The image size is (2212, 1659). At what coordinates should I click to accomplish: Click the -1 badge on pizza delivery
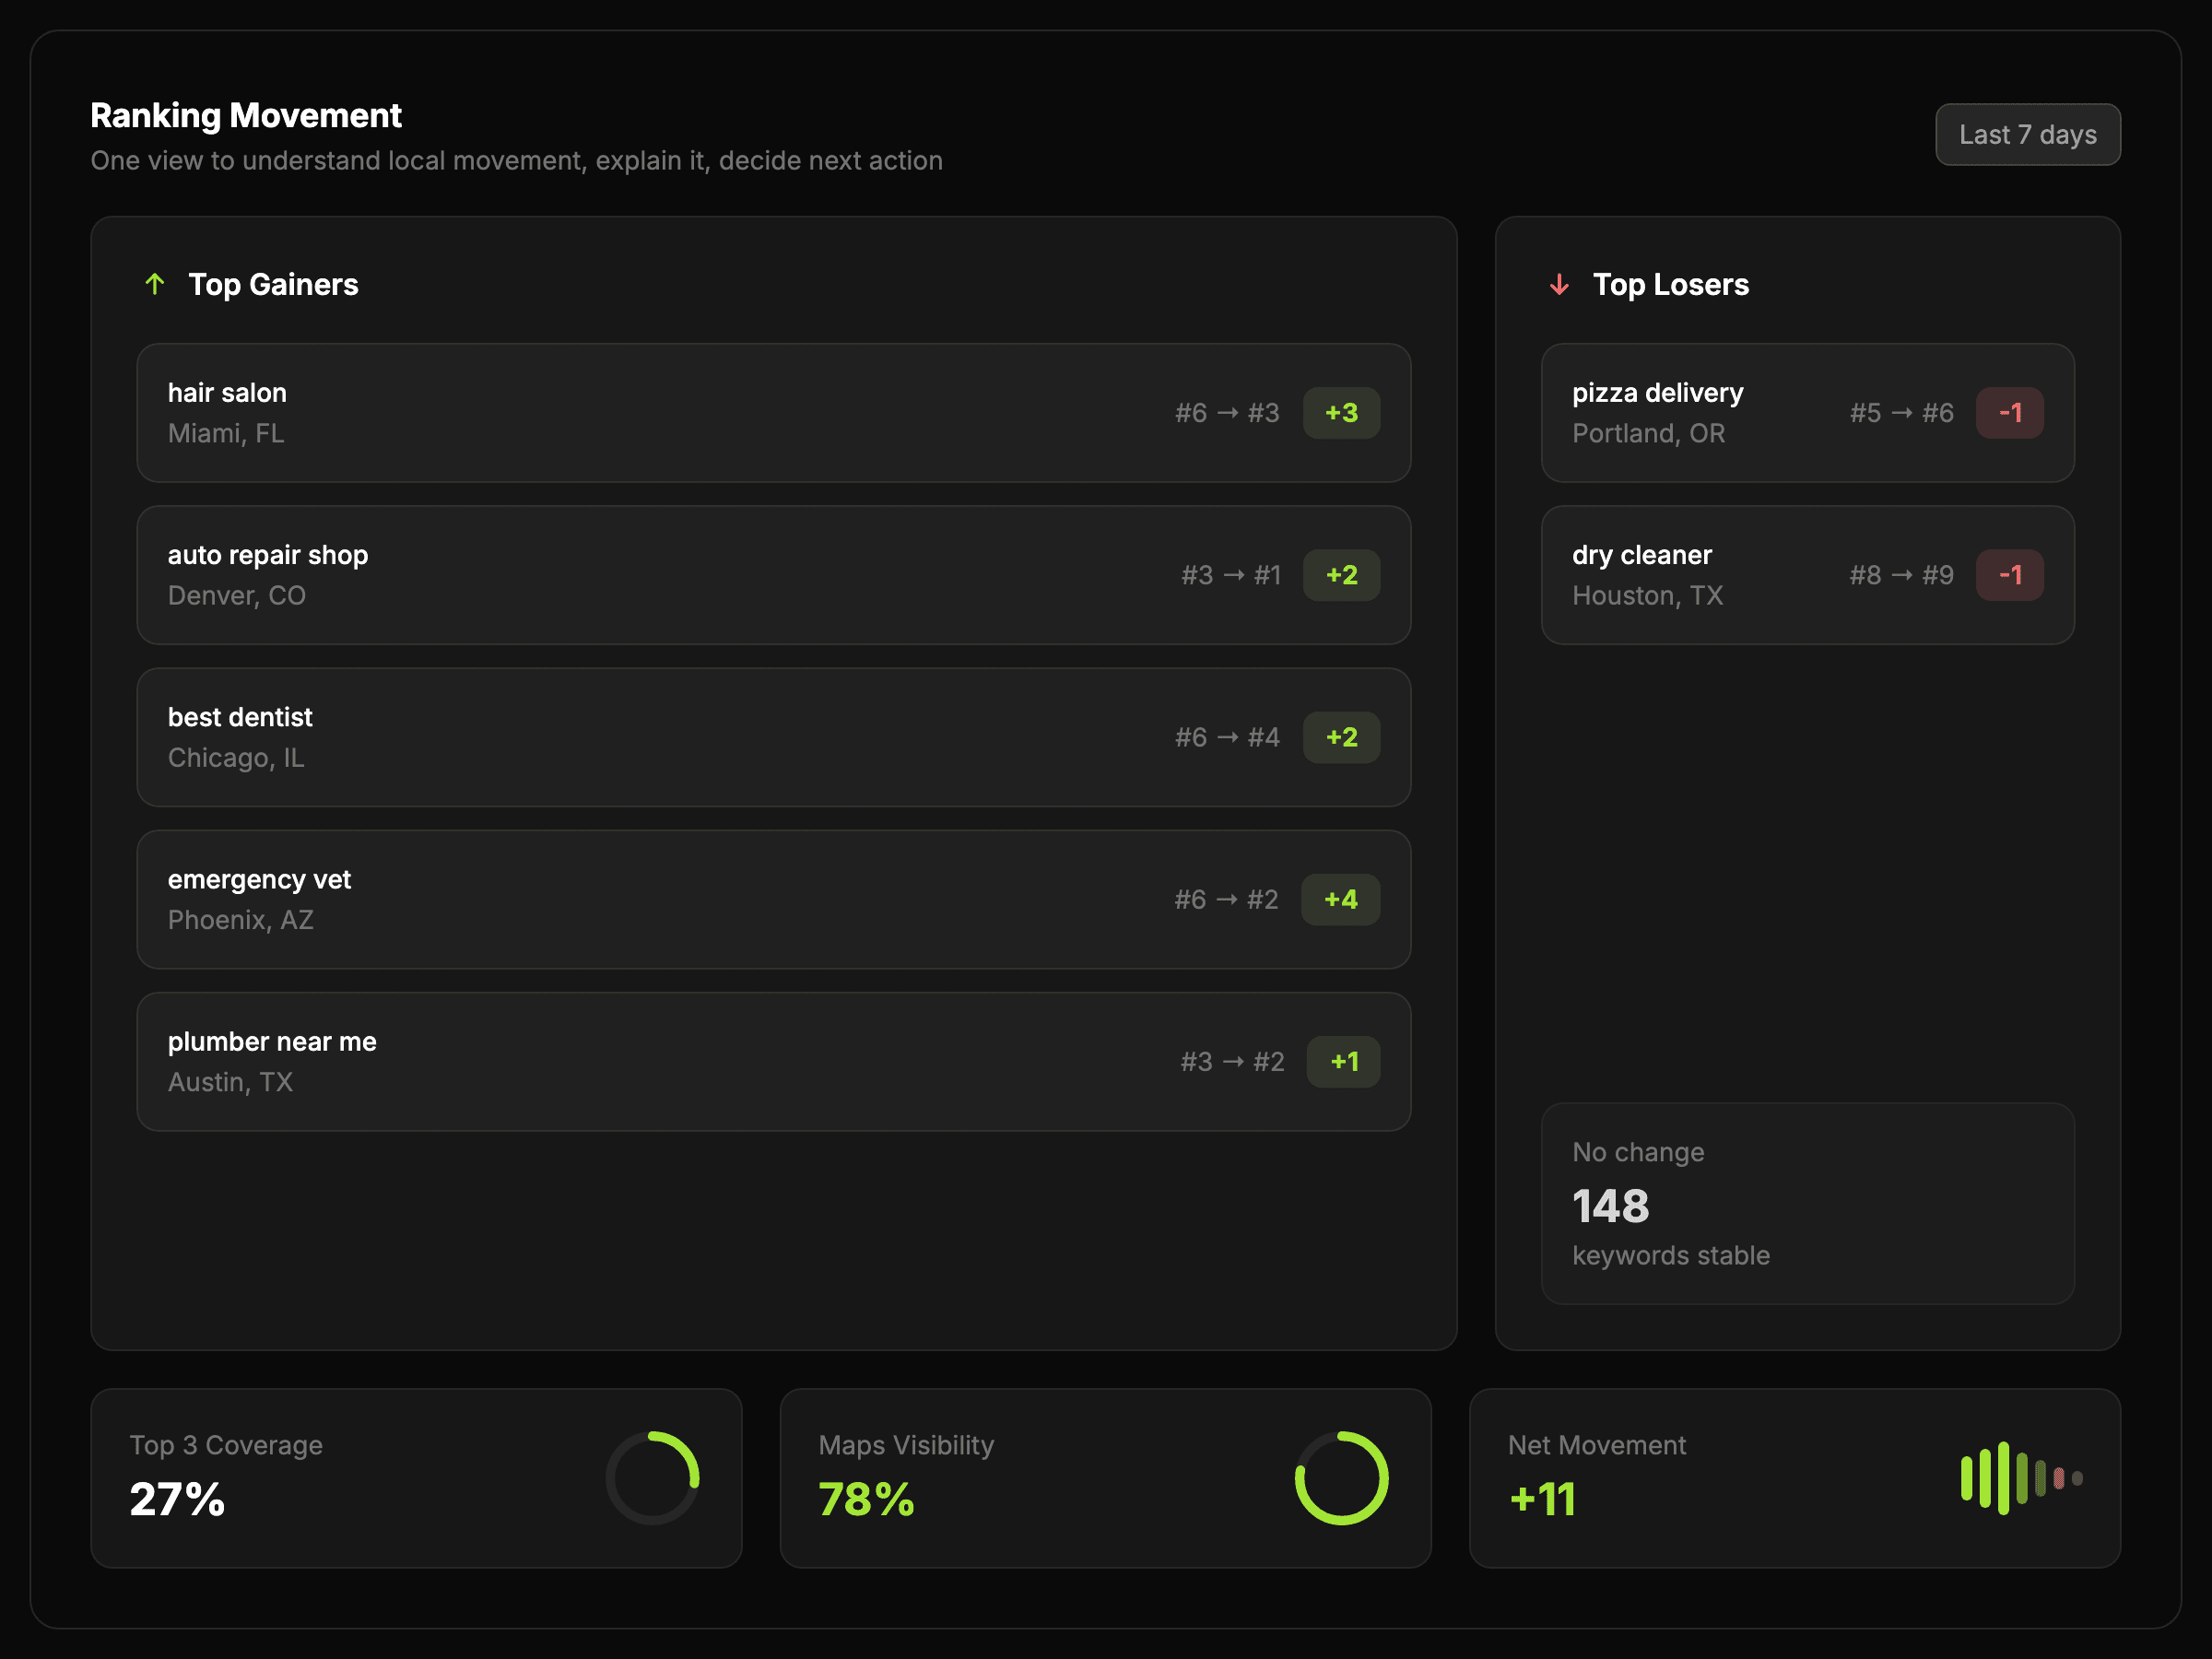[2009, 413]
